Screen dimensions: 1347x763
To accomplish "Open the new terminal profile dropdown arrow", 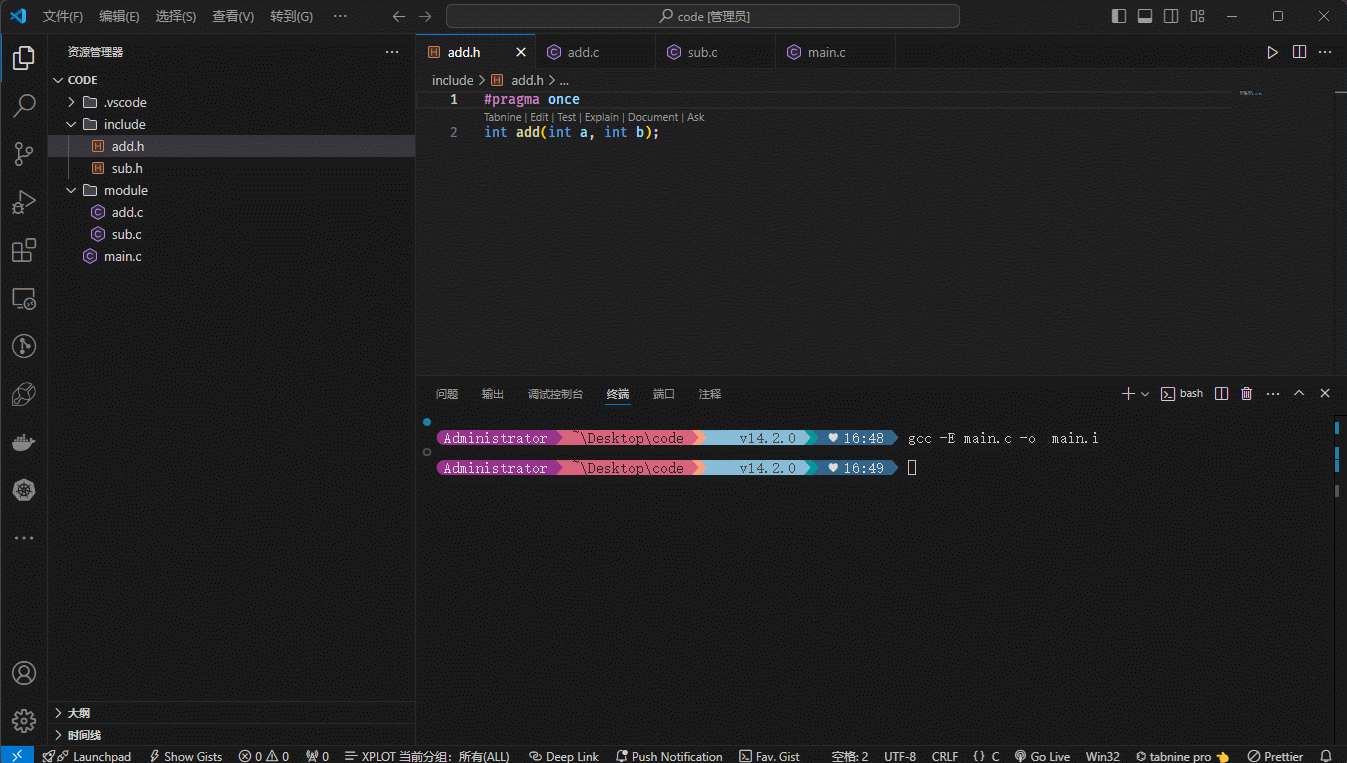I will tap(1145, 394).
